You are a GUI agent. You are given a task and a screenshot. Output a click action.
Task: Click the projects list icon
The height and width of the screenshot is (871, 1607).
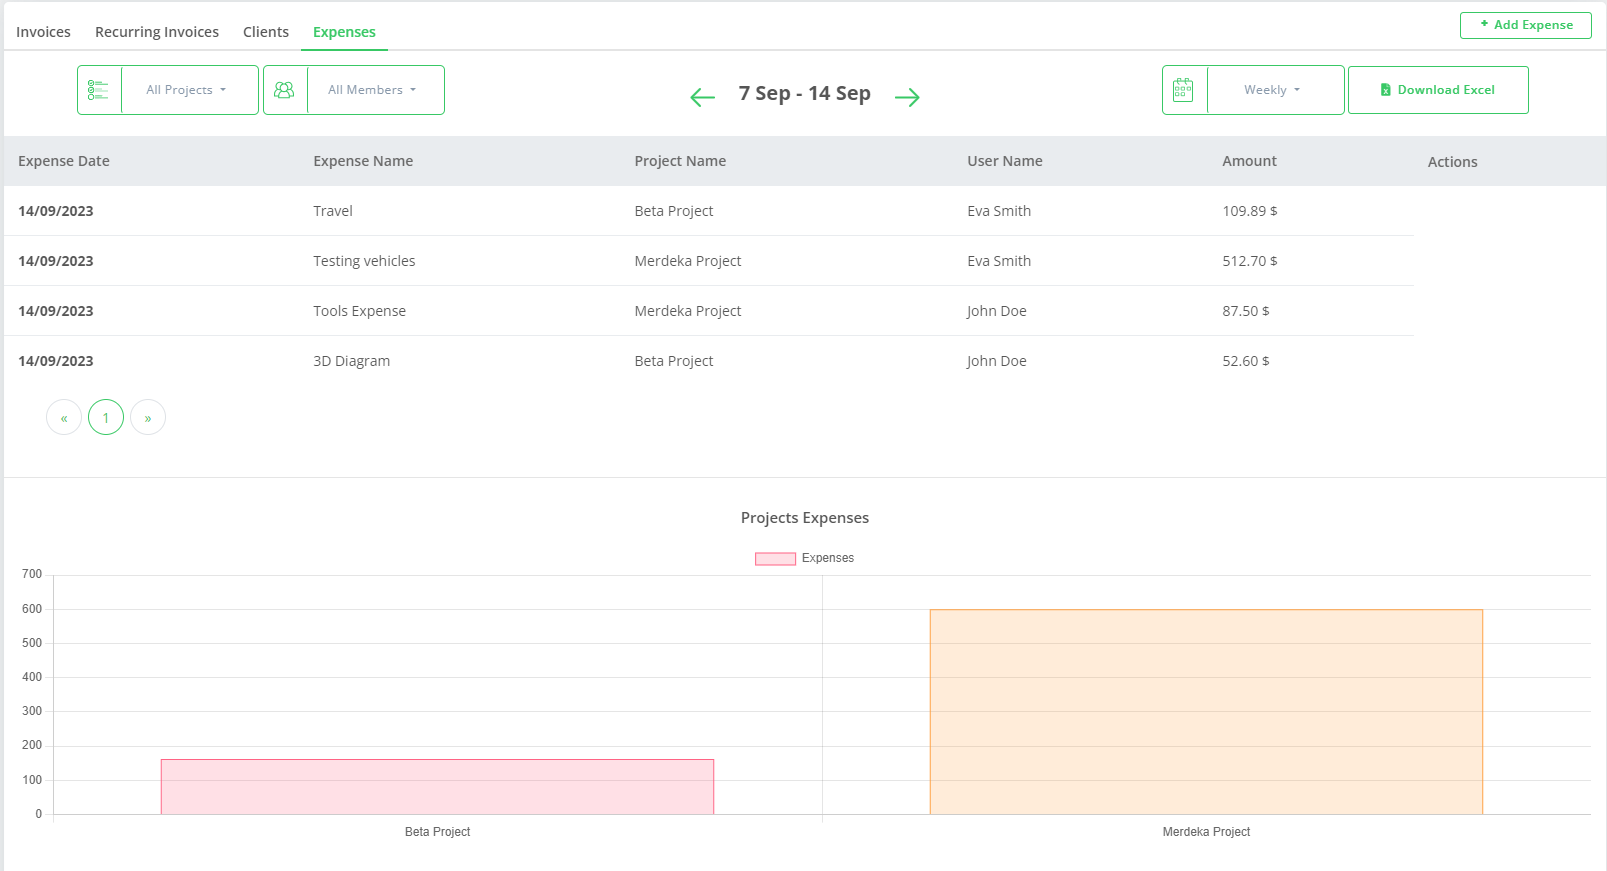(98, 90)
